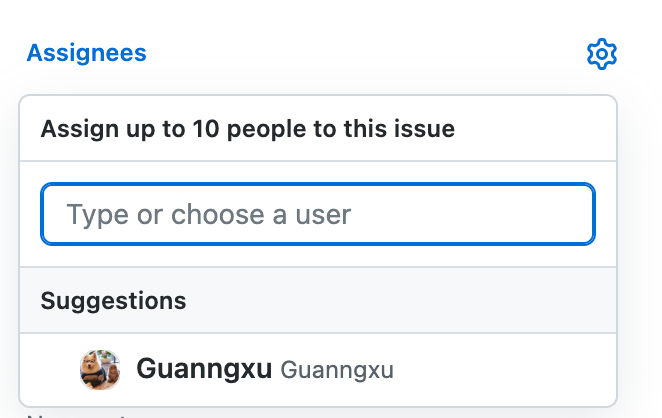The height and width of the screenshot is (418, 662).
Task: Click the bold "Guanngxu" display name
Action: (204, 369)
